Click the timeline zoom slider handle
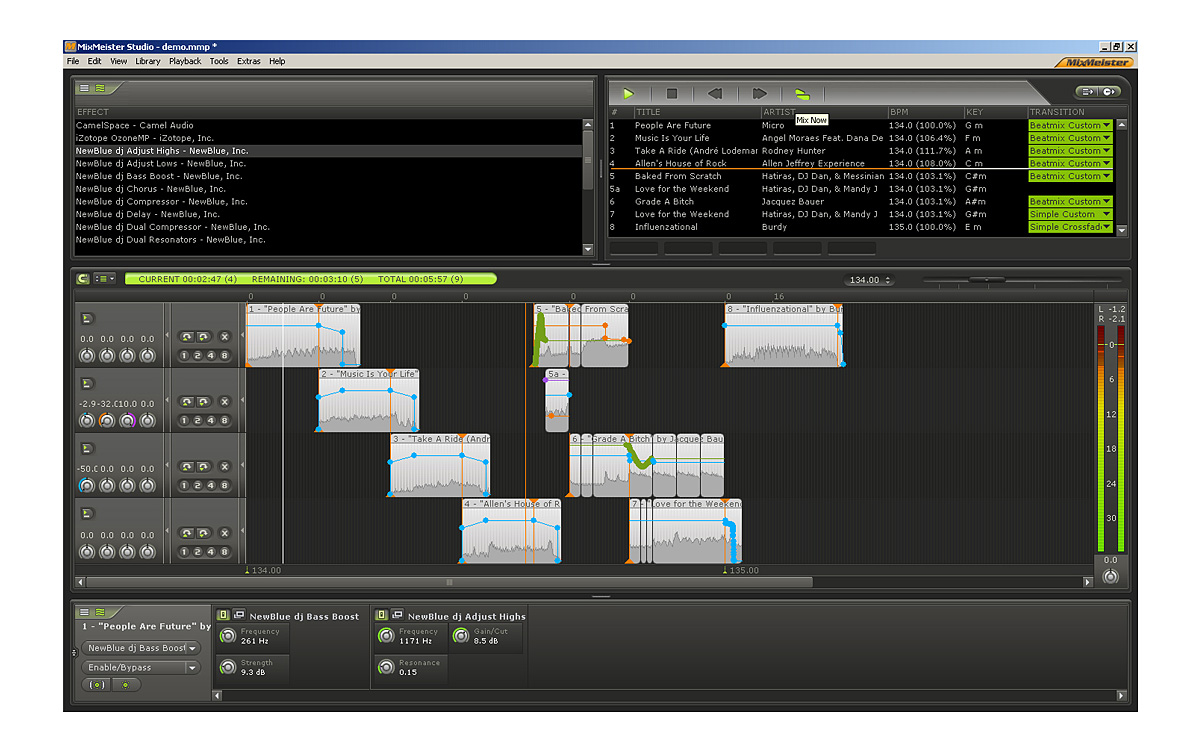 click(x=987, y=280)
